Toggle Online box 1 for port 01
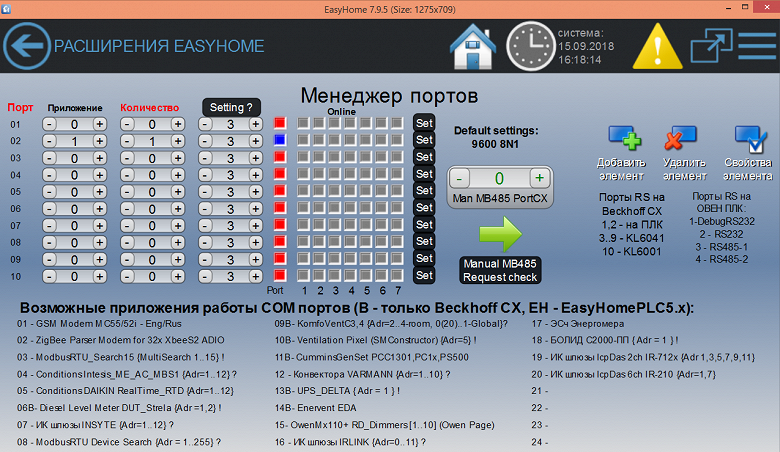 [303, 123]
